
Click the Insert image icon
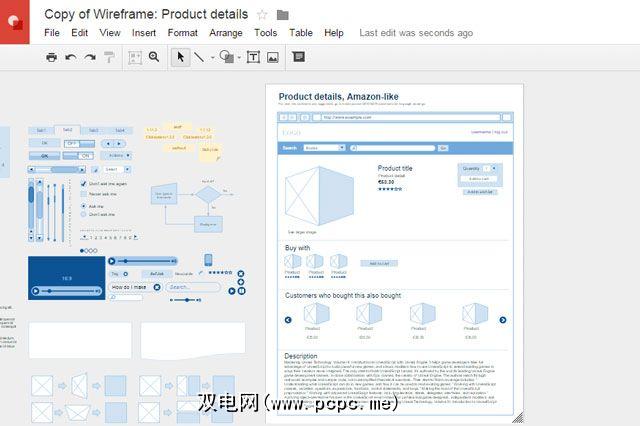(x=273, y=58)
